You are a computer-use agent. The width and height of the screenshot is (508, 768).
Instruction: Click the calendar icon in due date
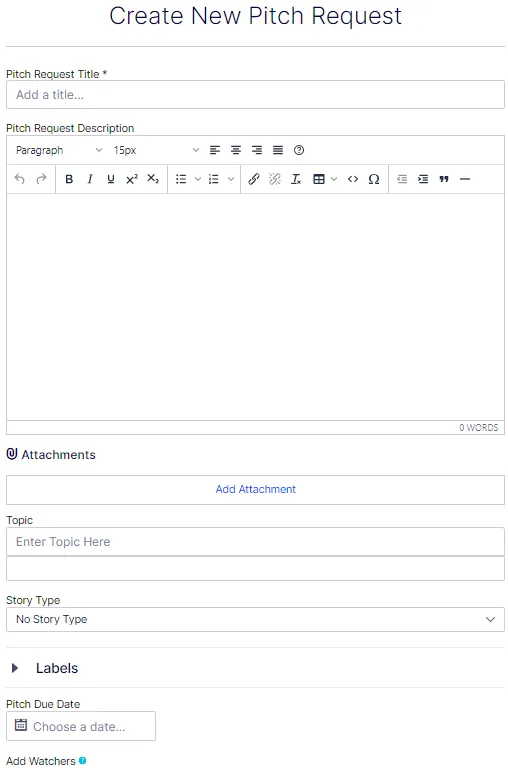coord(21,725)
